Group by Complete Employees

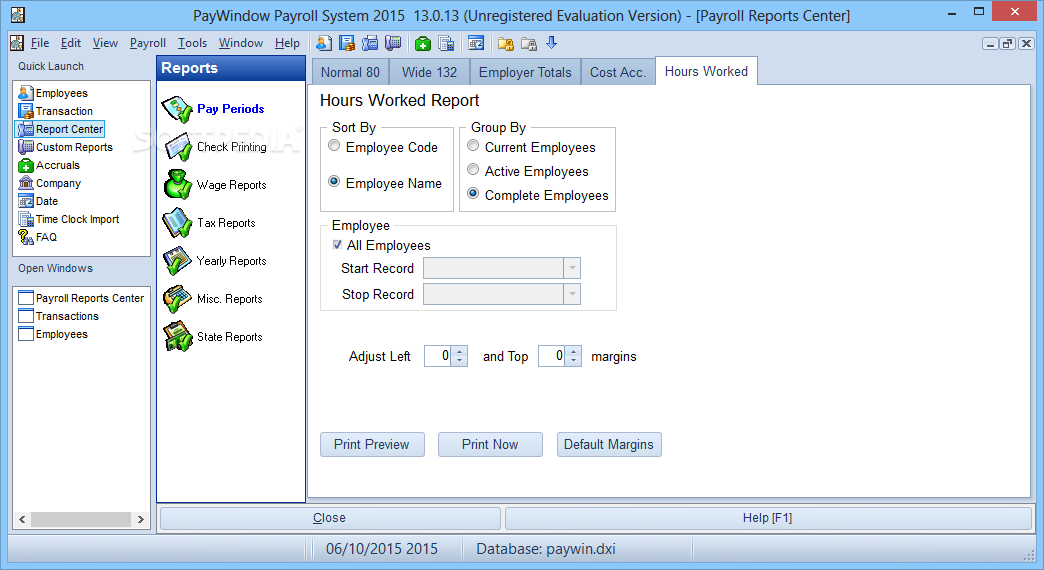(x=538, y=195)
